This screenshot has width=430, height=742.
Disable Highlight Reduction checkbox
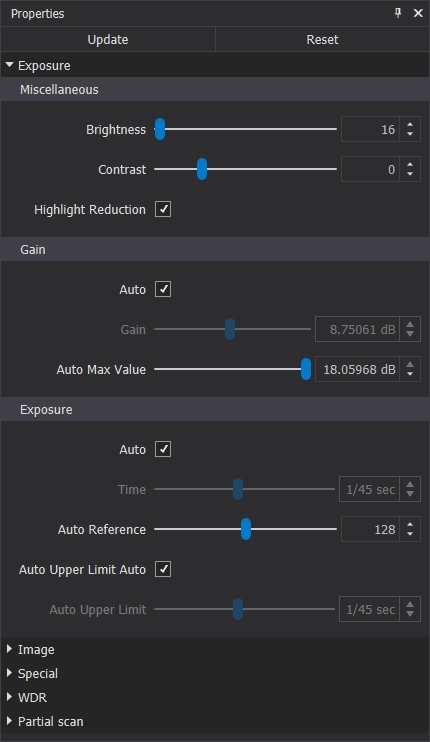point(163,209)
